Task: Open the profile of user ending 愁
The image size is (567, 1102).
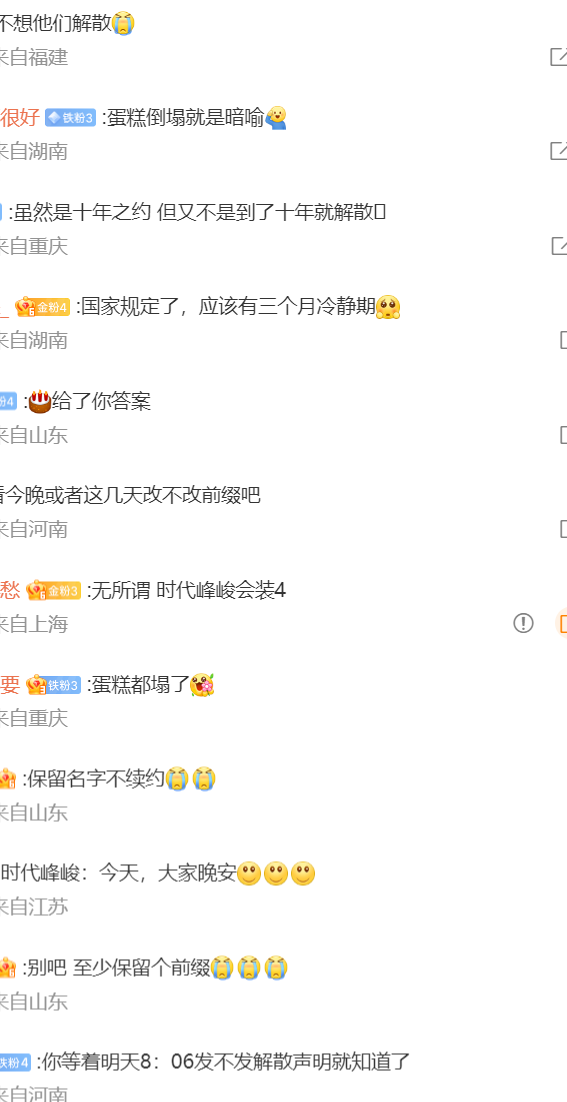Action: coord(10,590)
